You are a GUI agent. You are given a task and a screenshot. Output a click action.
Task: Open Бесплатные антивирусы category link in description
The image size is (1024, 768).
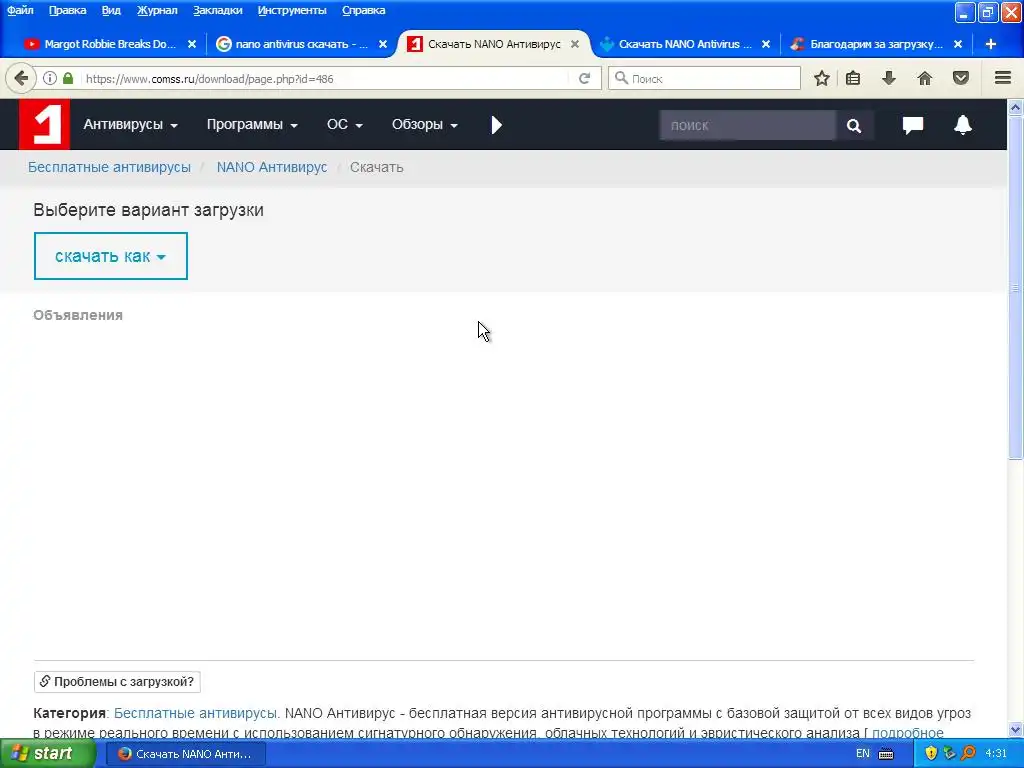[x=197, y=713]
